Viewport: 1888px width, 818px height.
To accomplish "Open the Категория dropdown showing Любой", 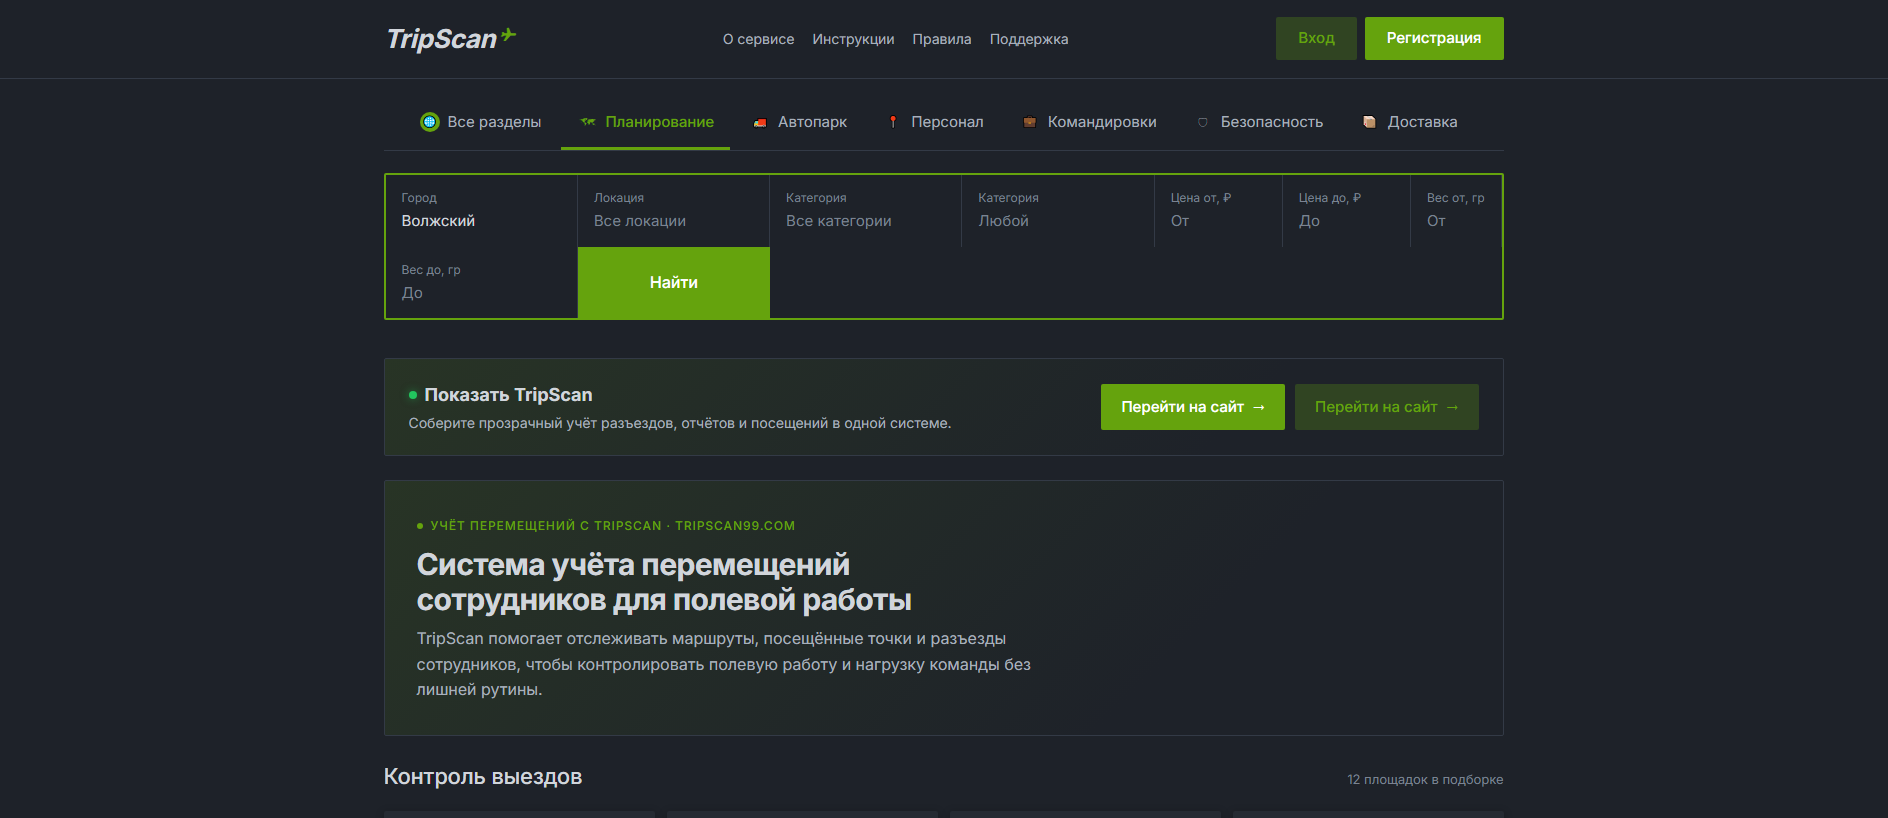I will [1058, 211].
